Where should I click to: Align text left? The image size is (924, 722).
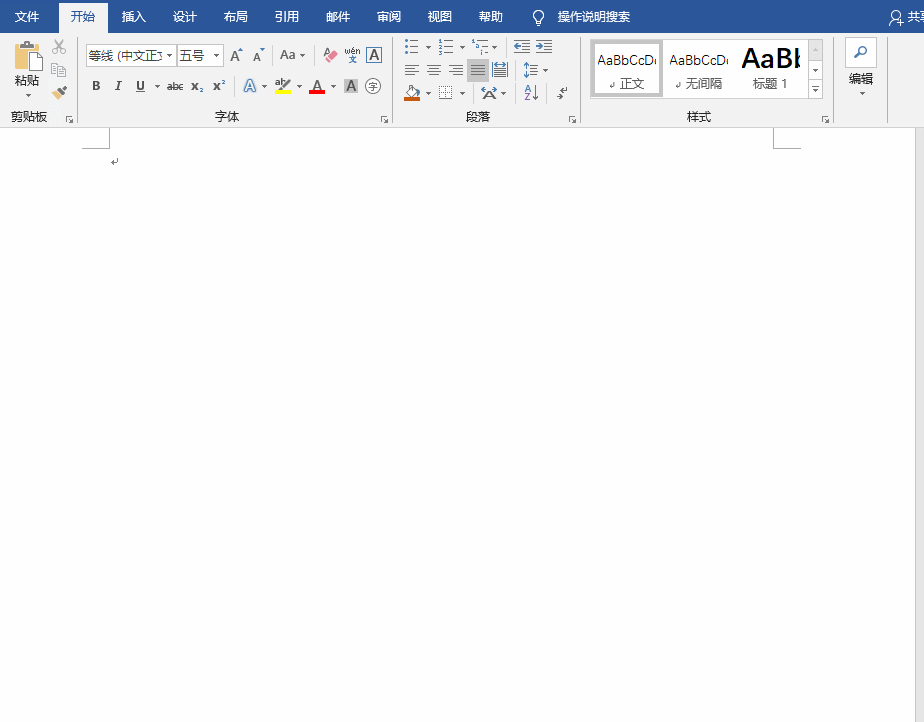coord(412,70)
